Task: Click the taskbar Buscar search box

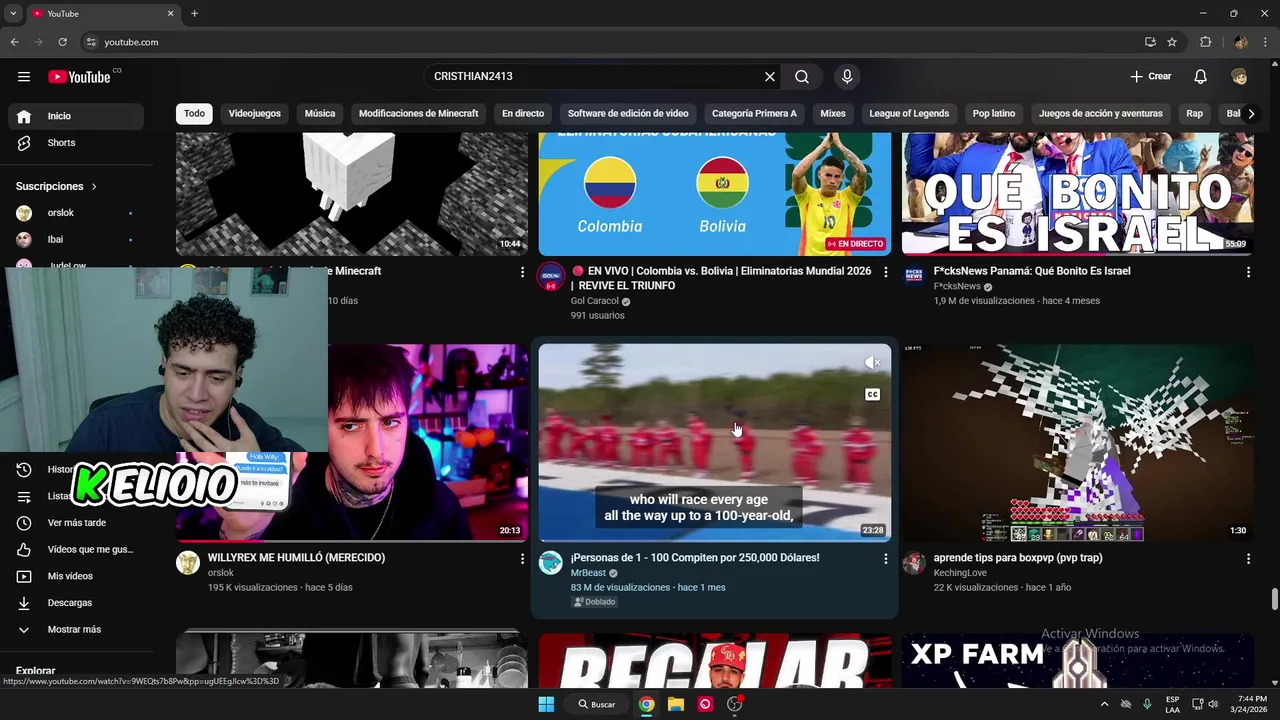Action: pos(596,704)
